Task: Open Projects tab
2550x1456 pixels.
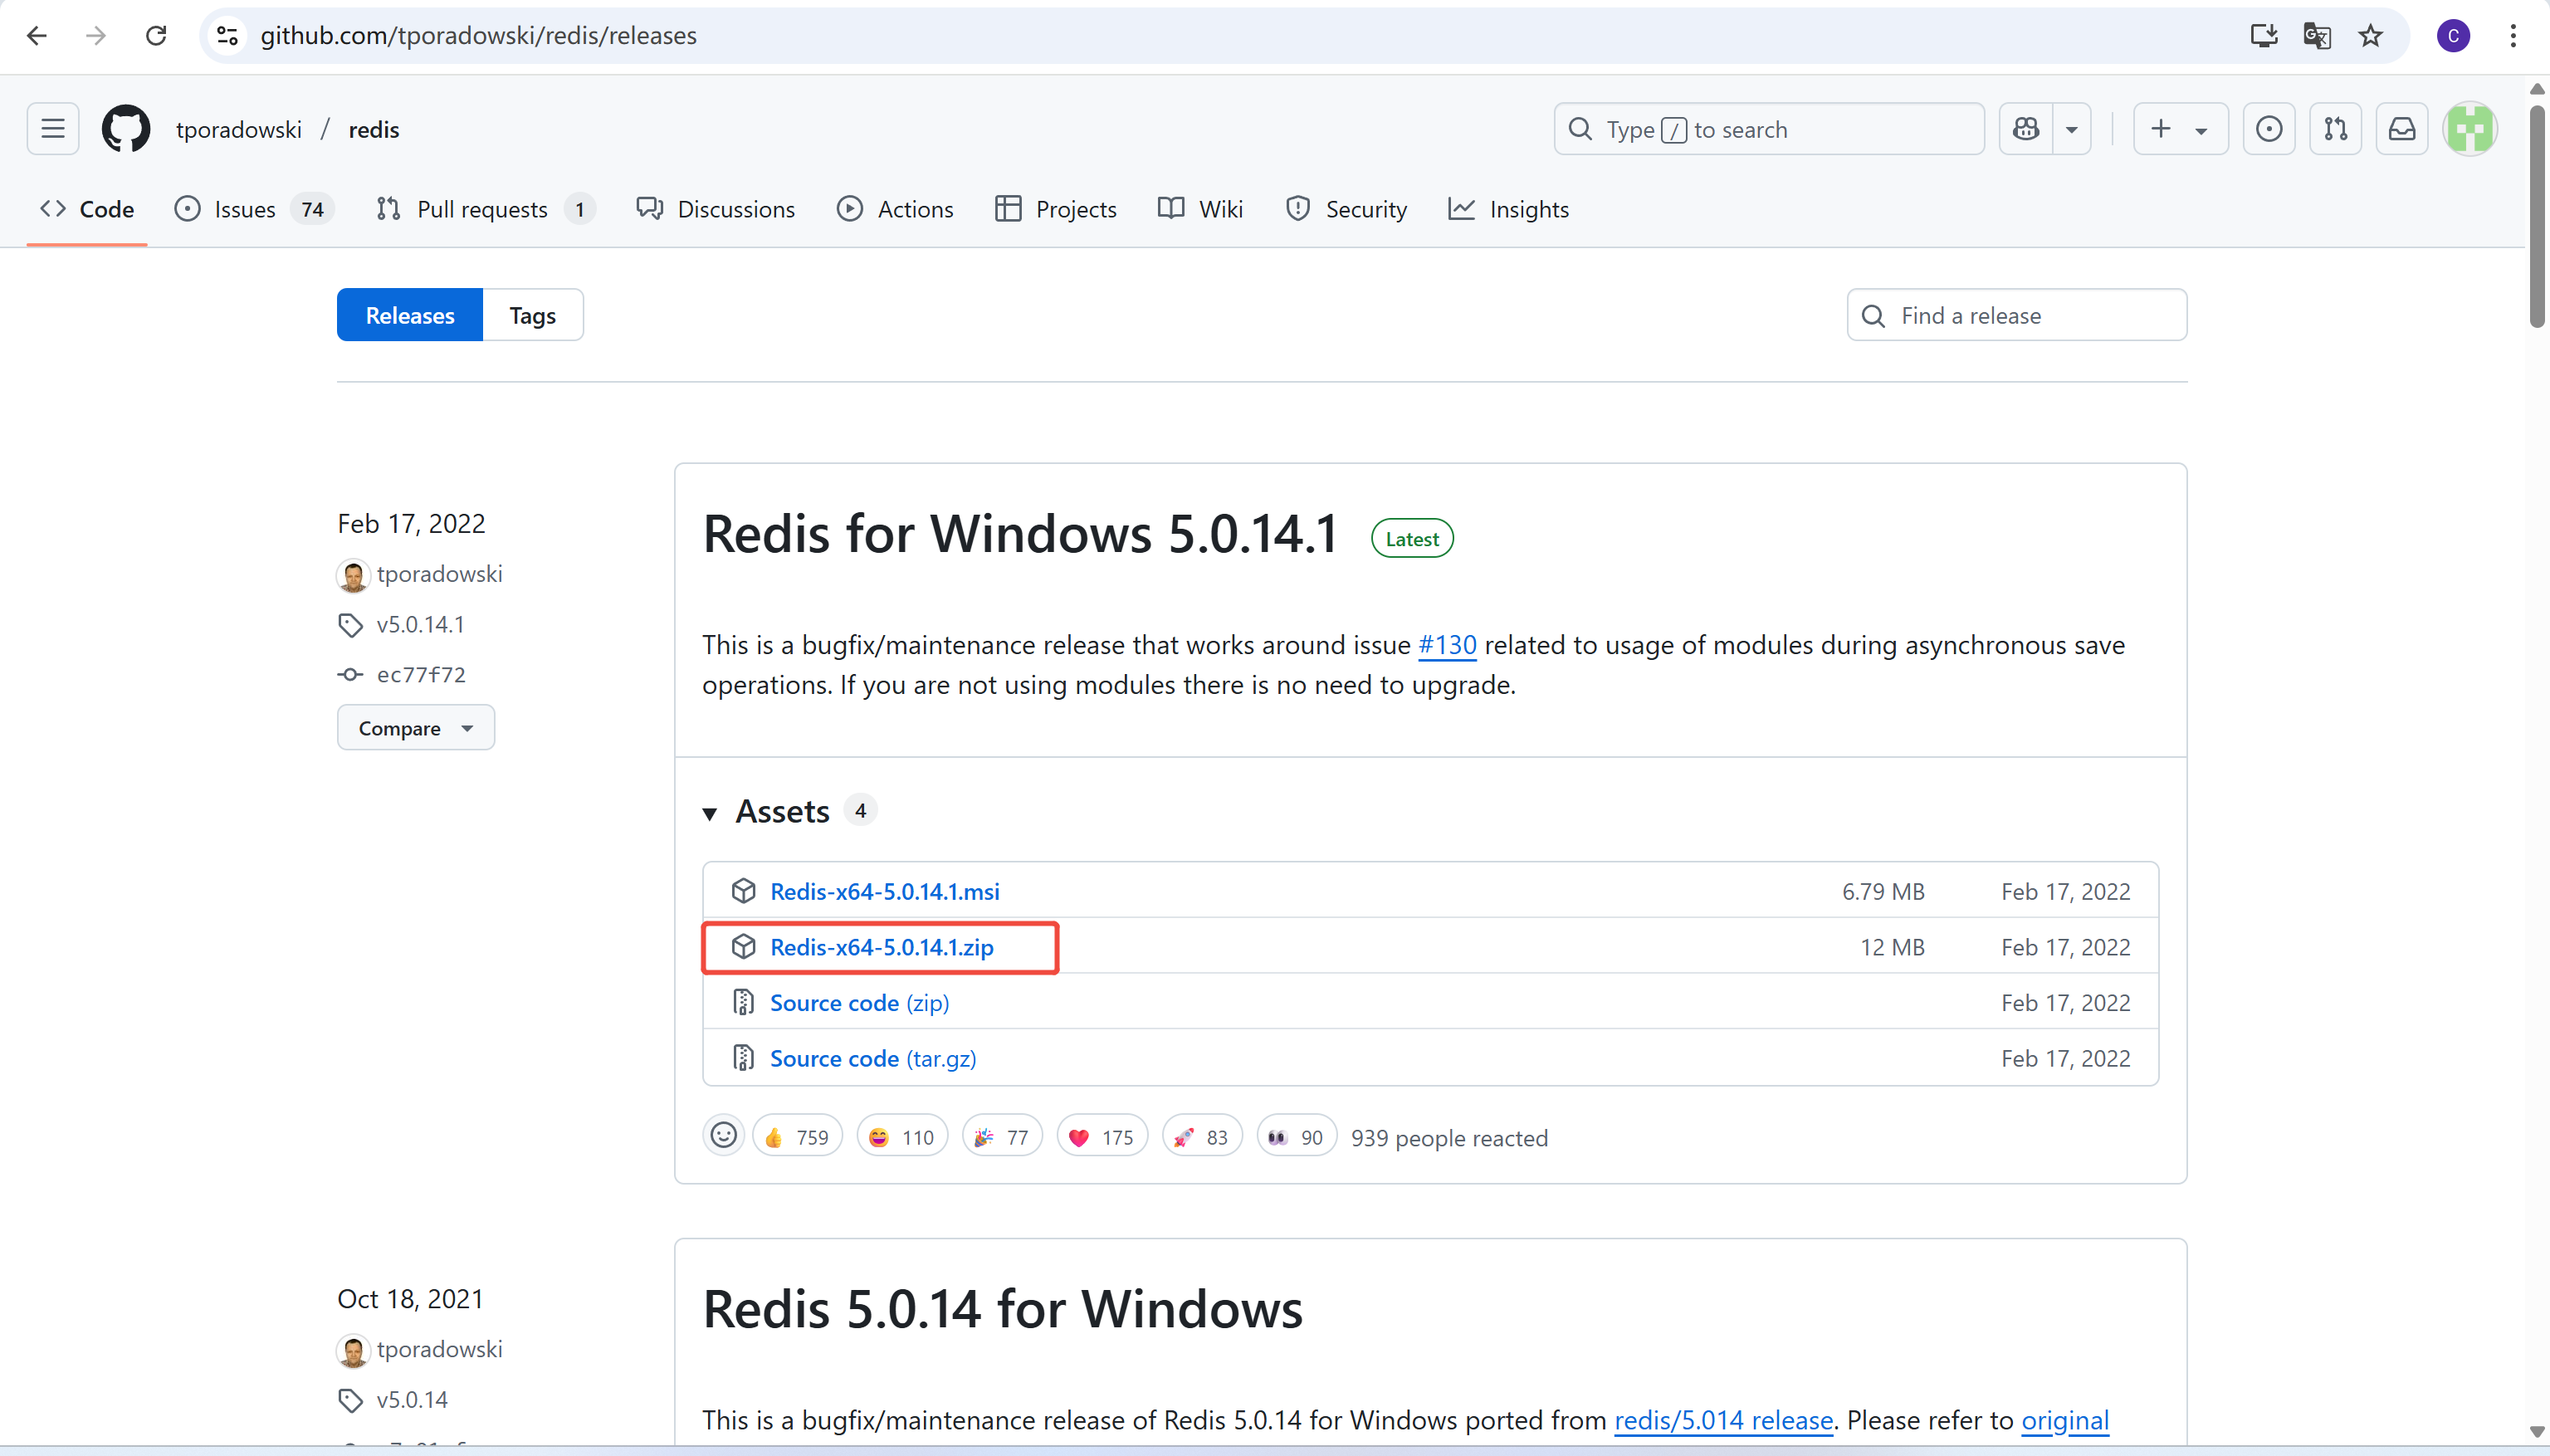Action: point(1056,209)
